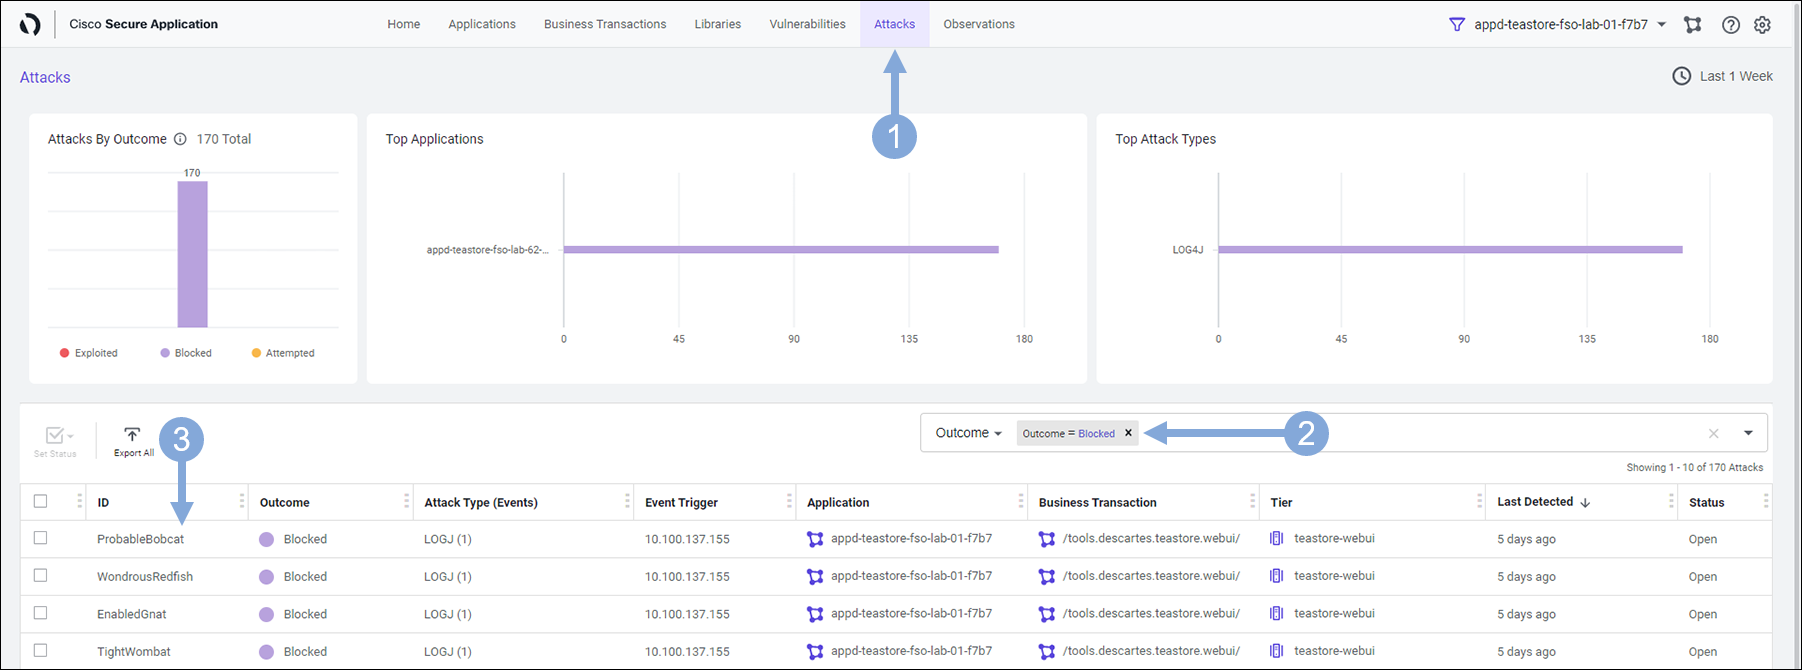This screenshot has height=670, width=1802.
Task: Select the EnabledGnat row checkbox
Action: [x=41, y=613]
